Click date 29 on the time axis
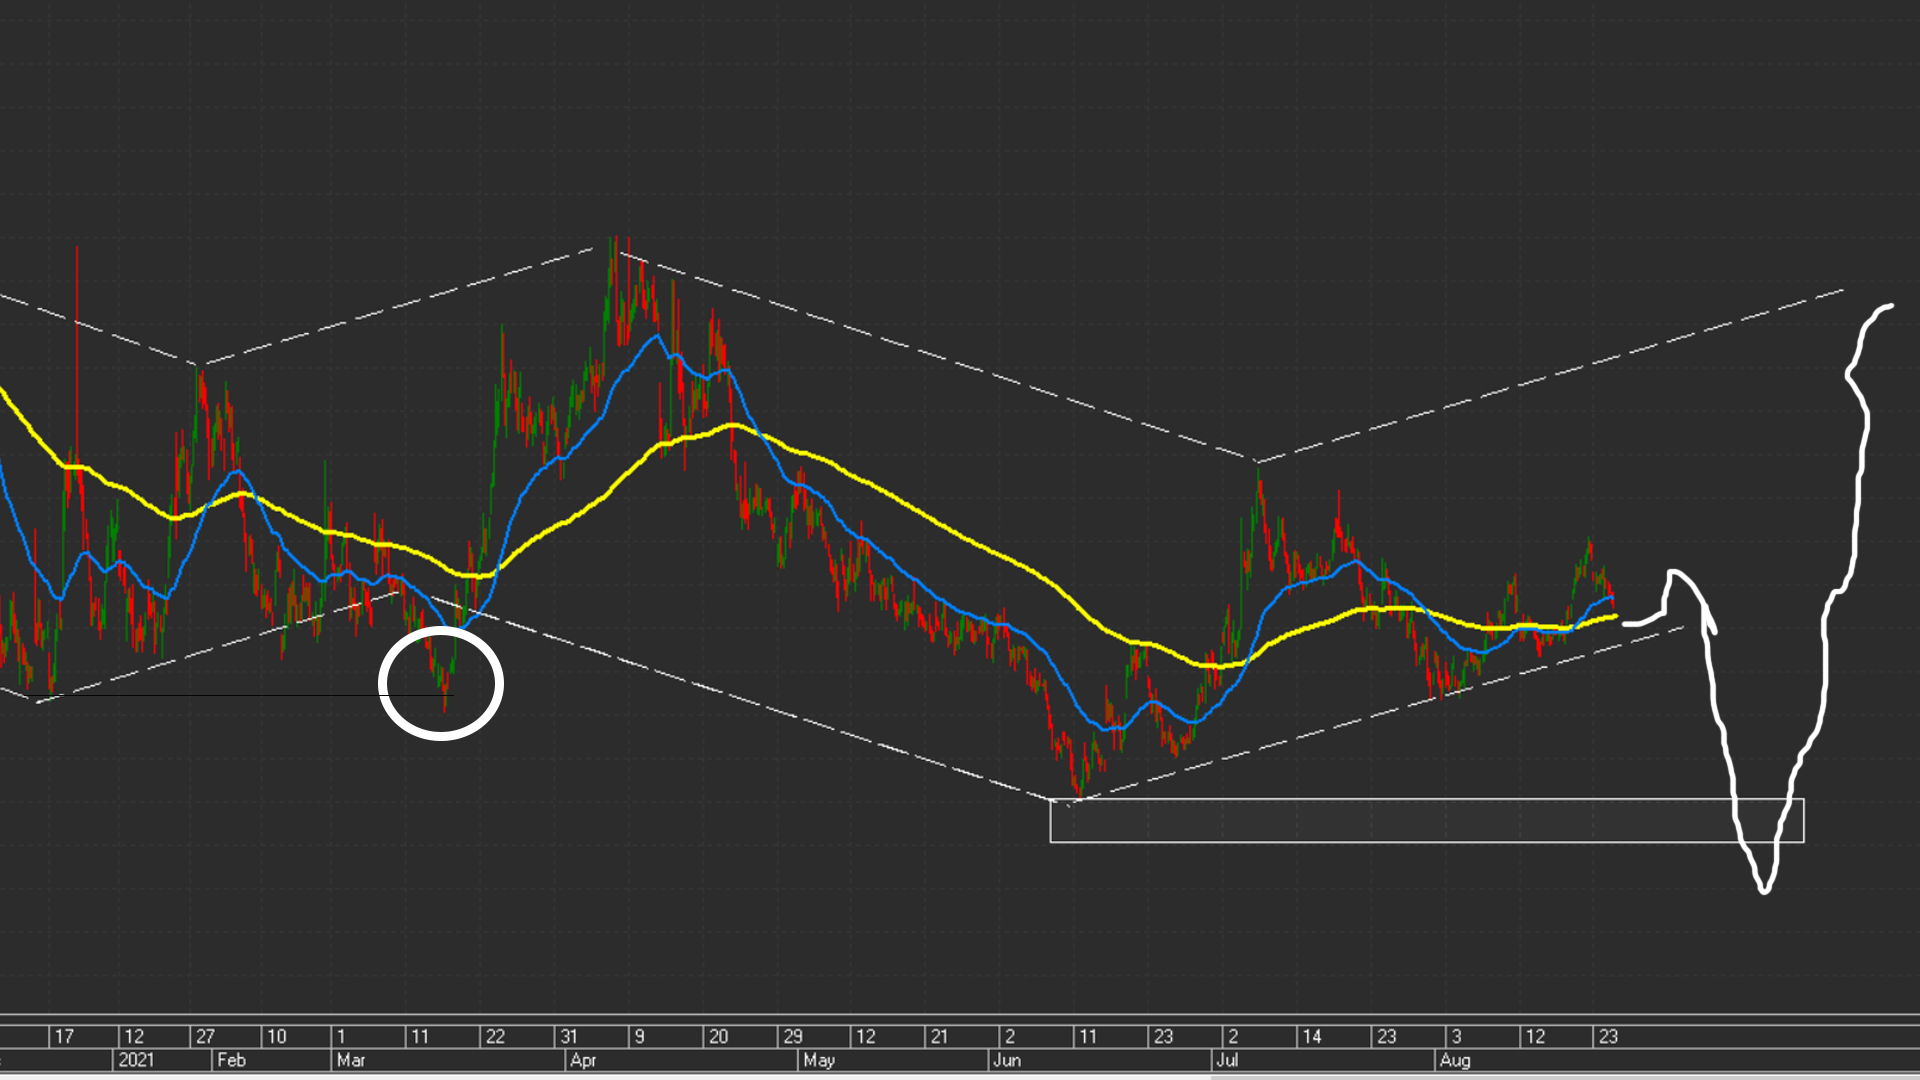1920x1080 pixels. [793, 1037]
